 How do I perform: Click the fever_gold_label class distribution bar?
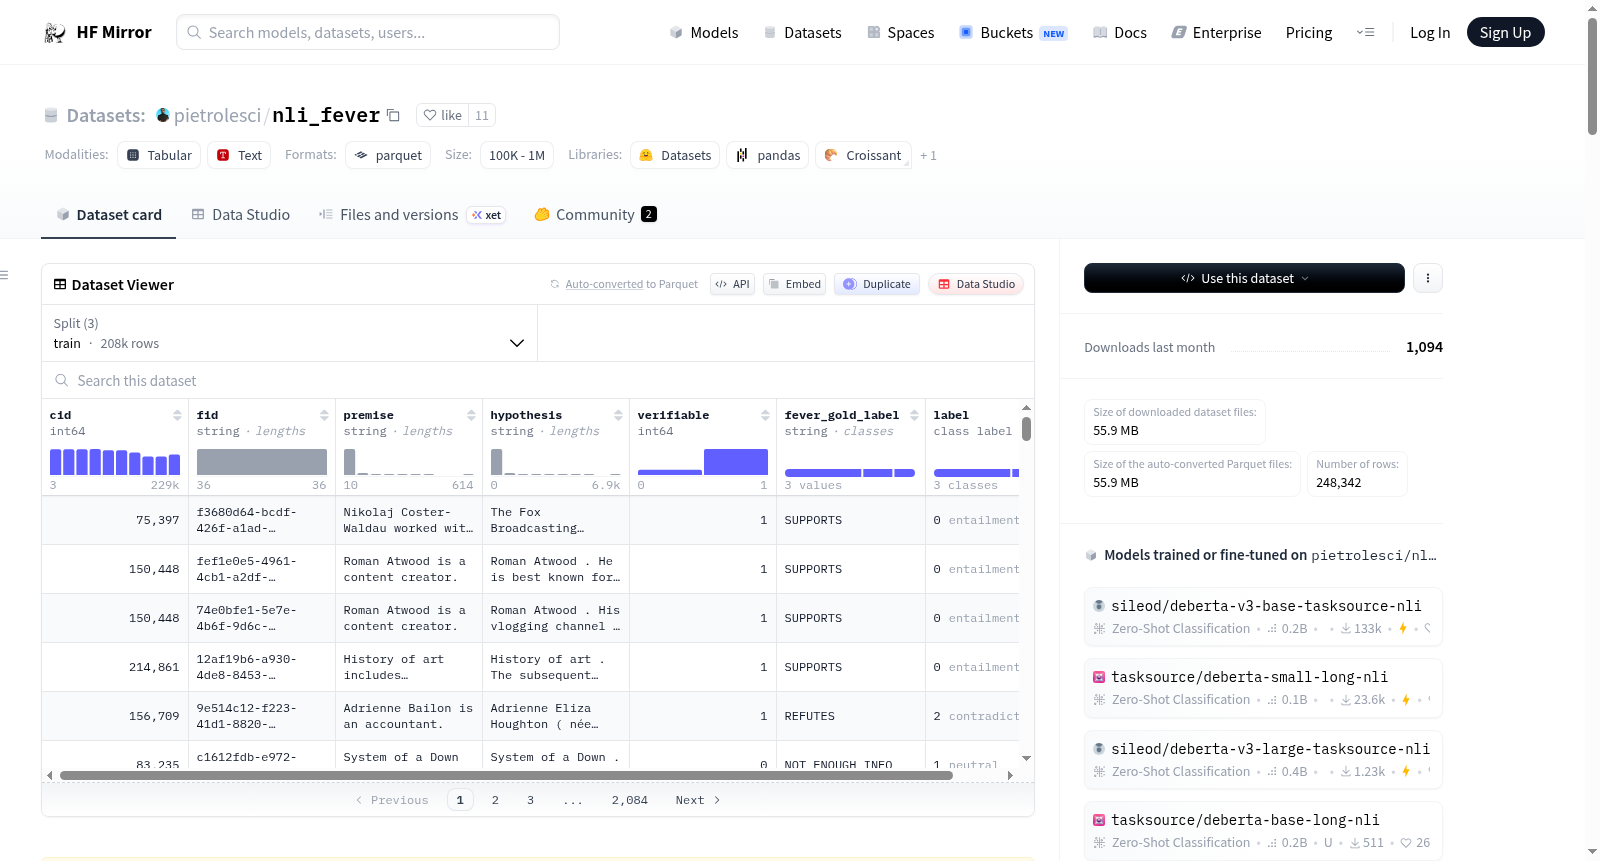click(x=850, y=472)
